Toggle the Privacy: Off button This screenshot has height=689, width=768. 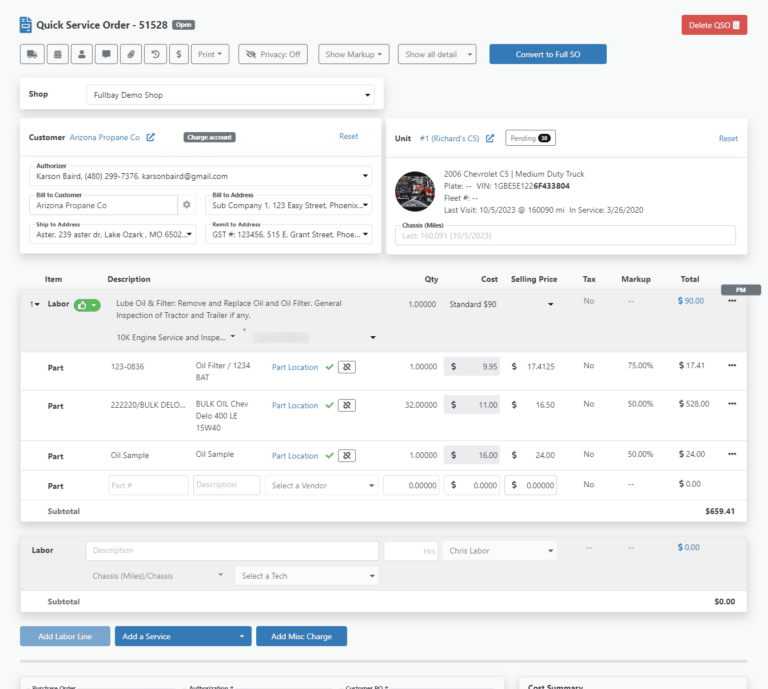(273, 54)
